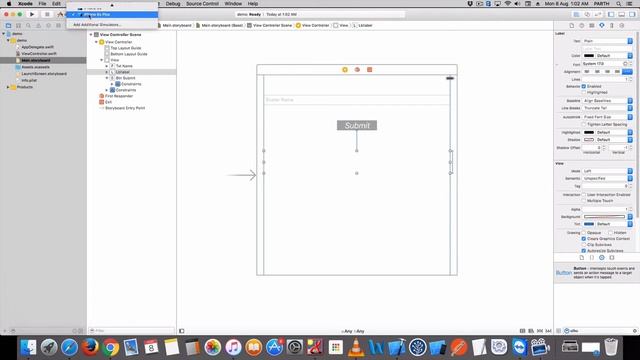Open the Source Control menu
Image resolution: width=640 pixels, height=360 pixels.
[202, 4]
